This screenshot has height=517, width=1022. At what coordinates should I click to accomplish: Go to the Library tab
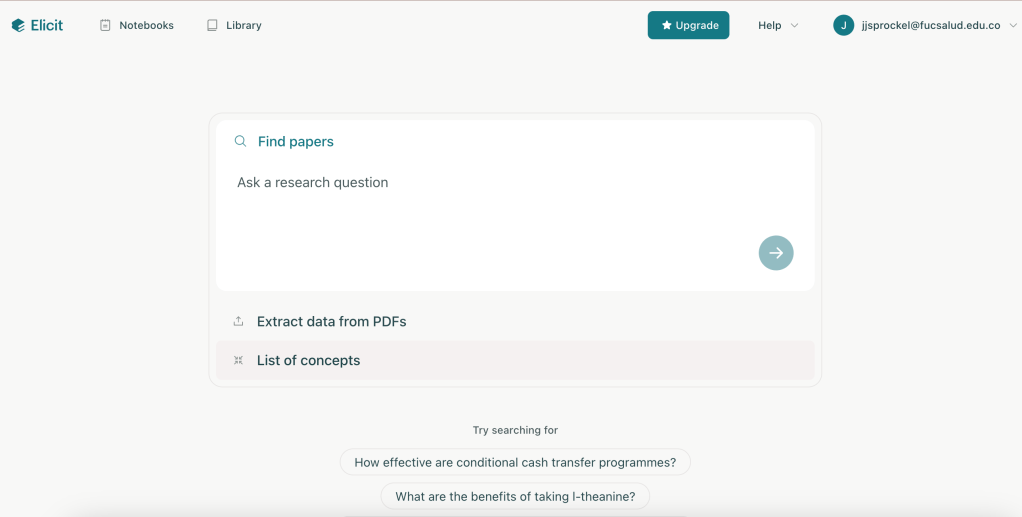click(x=243, y=25)
